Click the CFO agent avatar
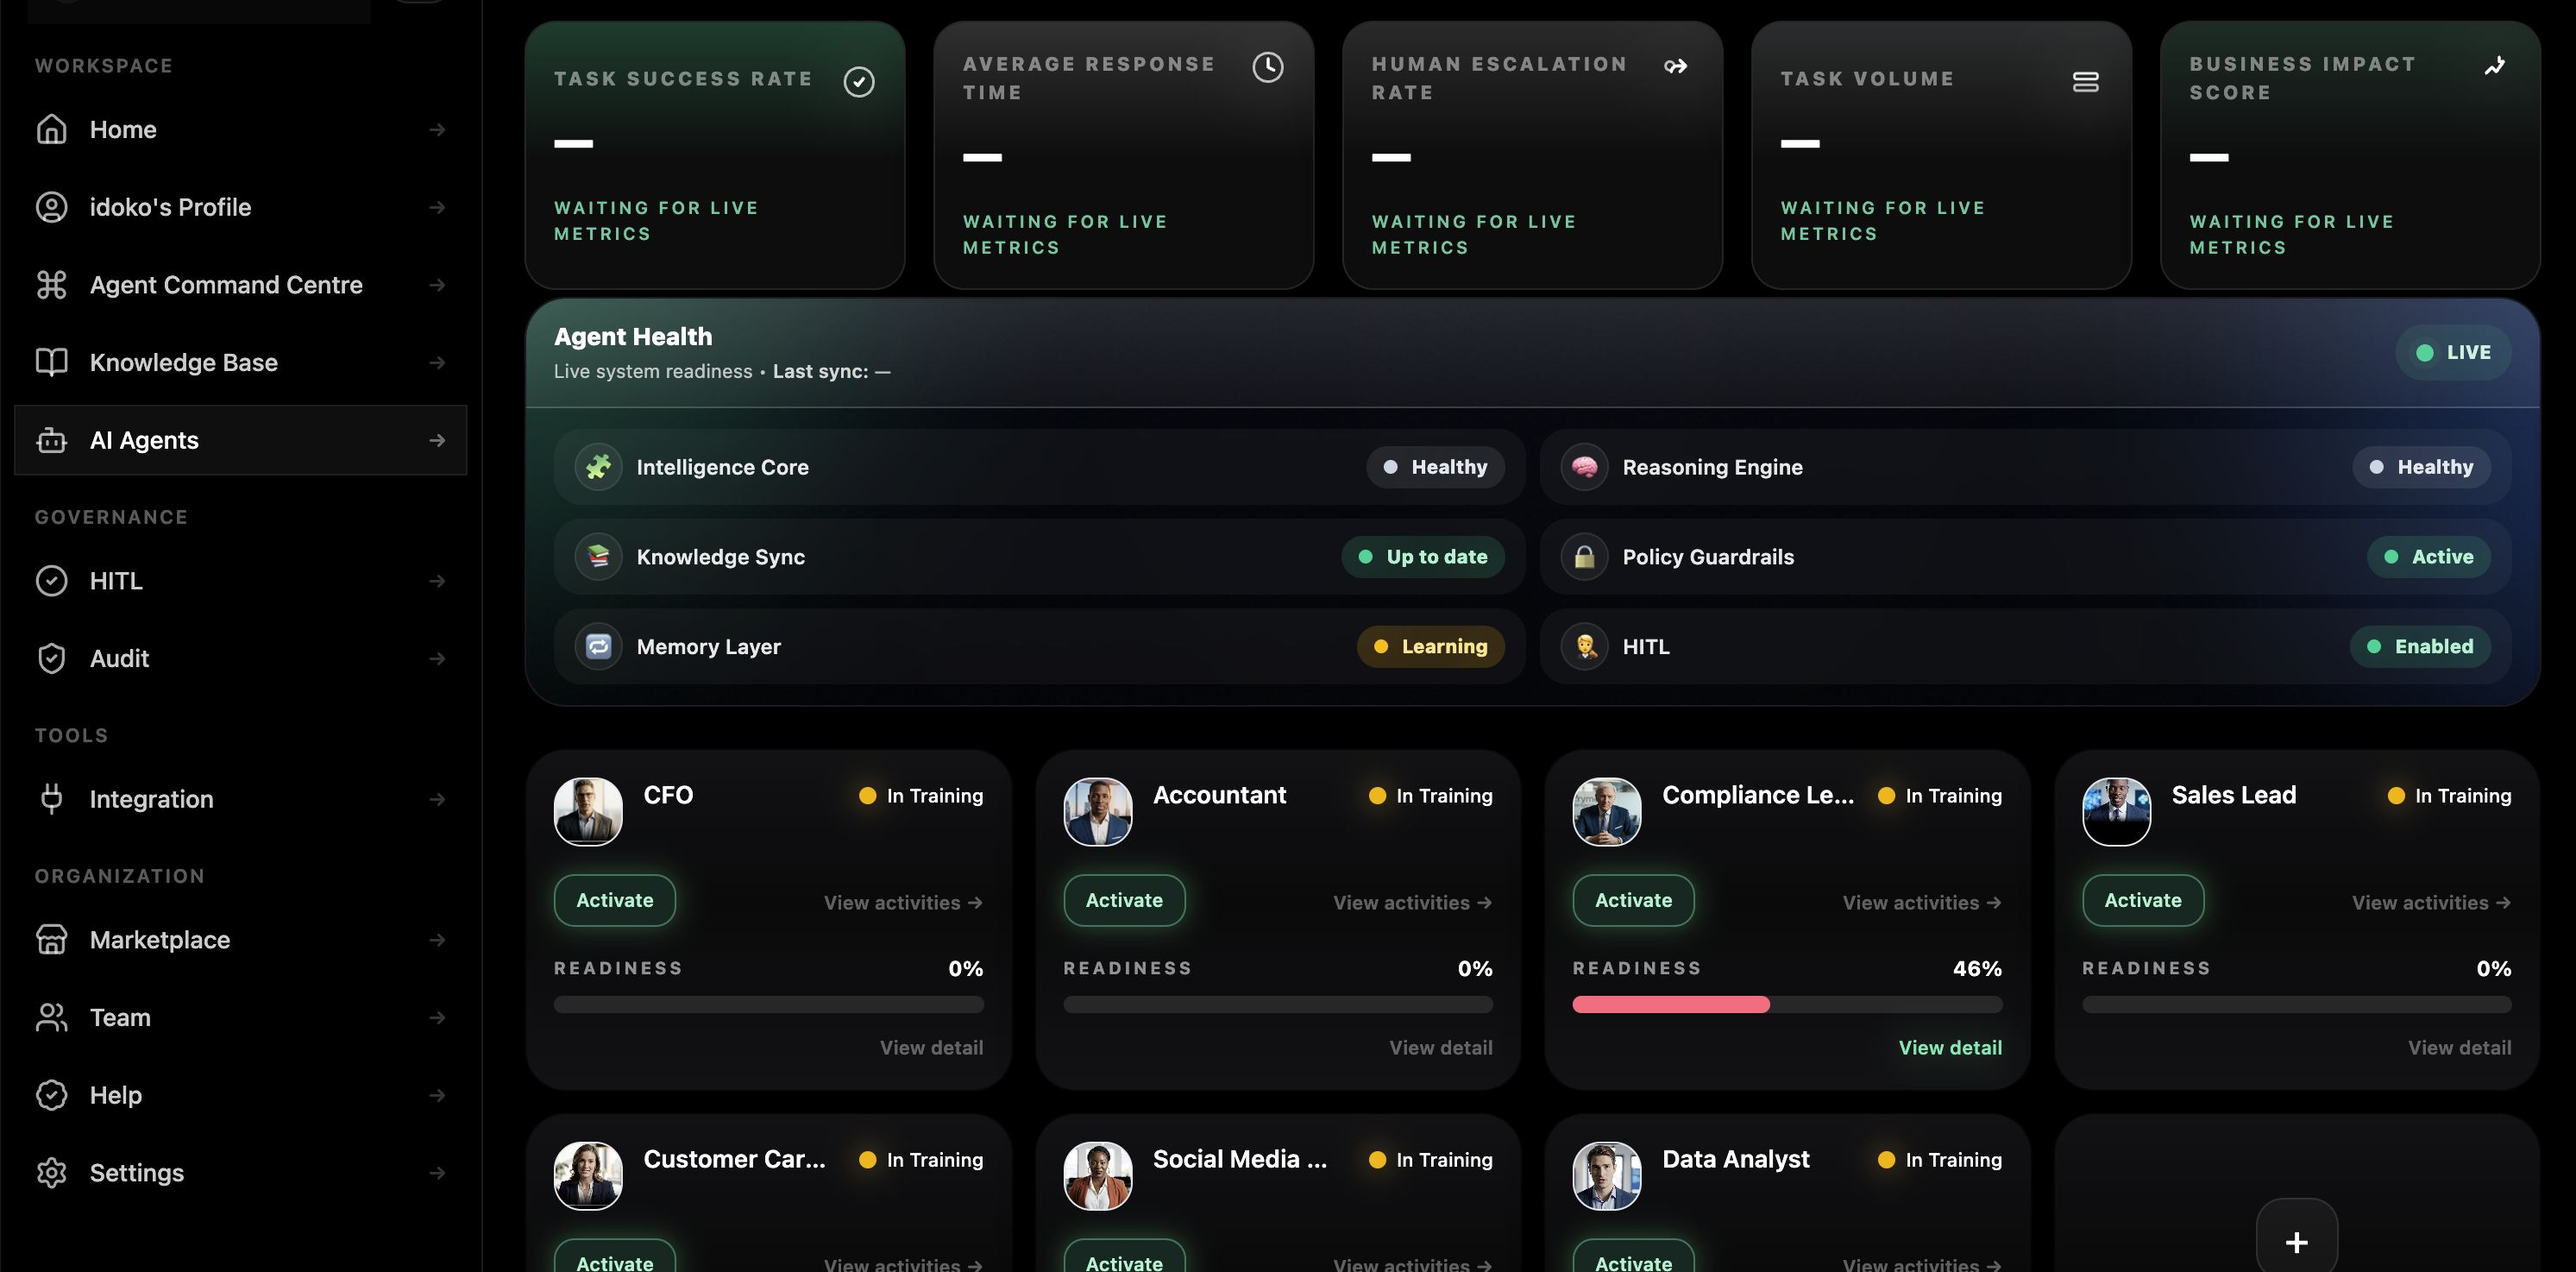This screenshot has width=2576, height=1272. coord(588,811)
